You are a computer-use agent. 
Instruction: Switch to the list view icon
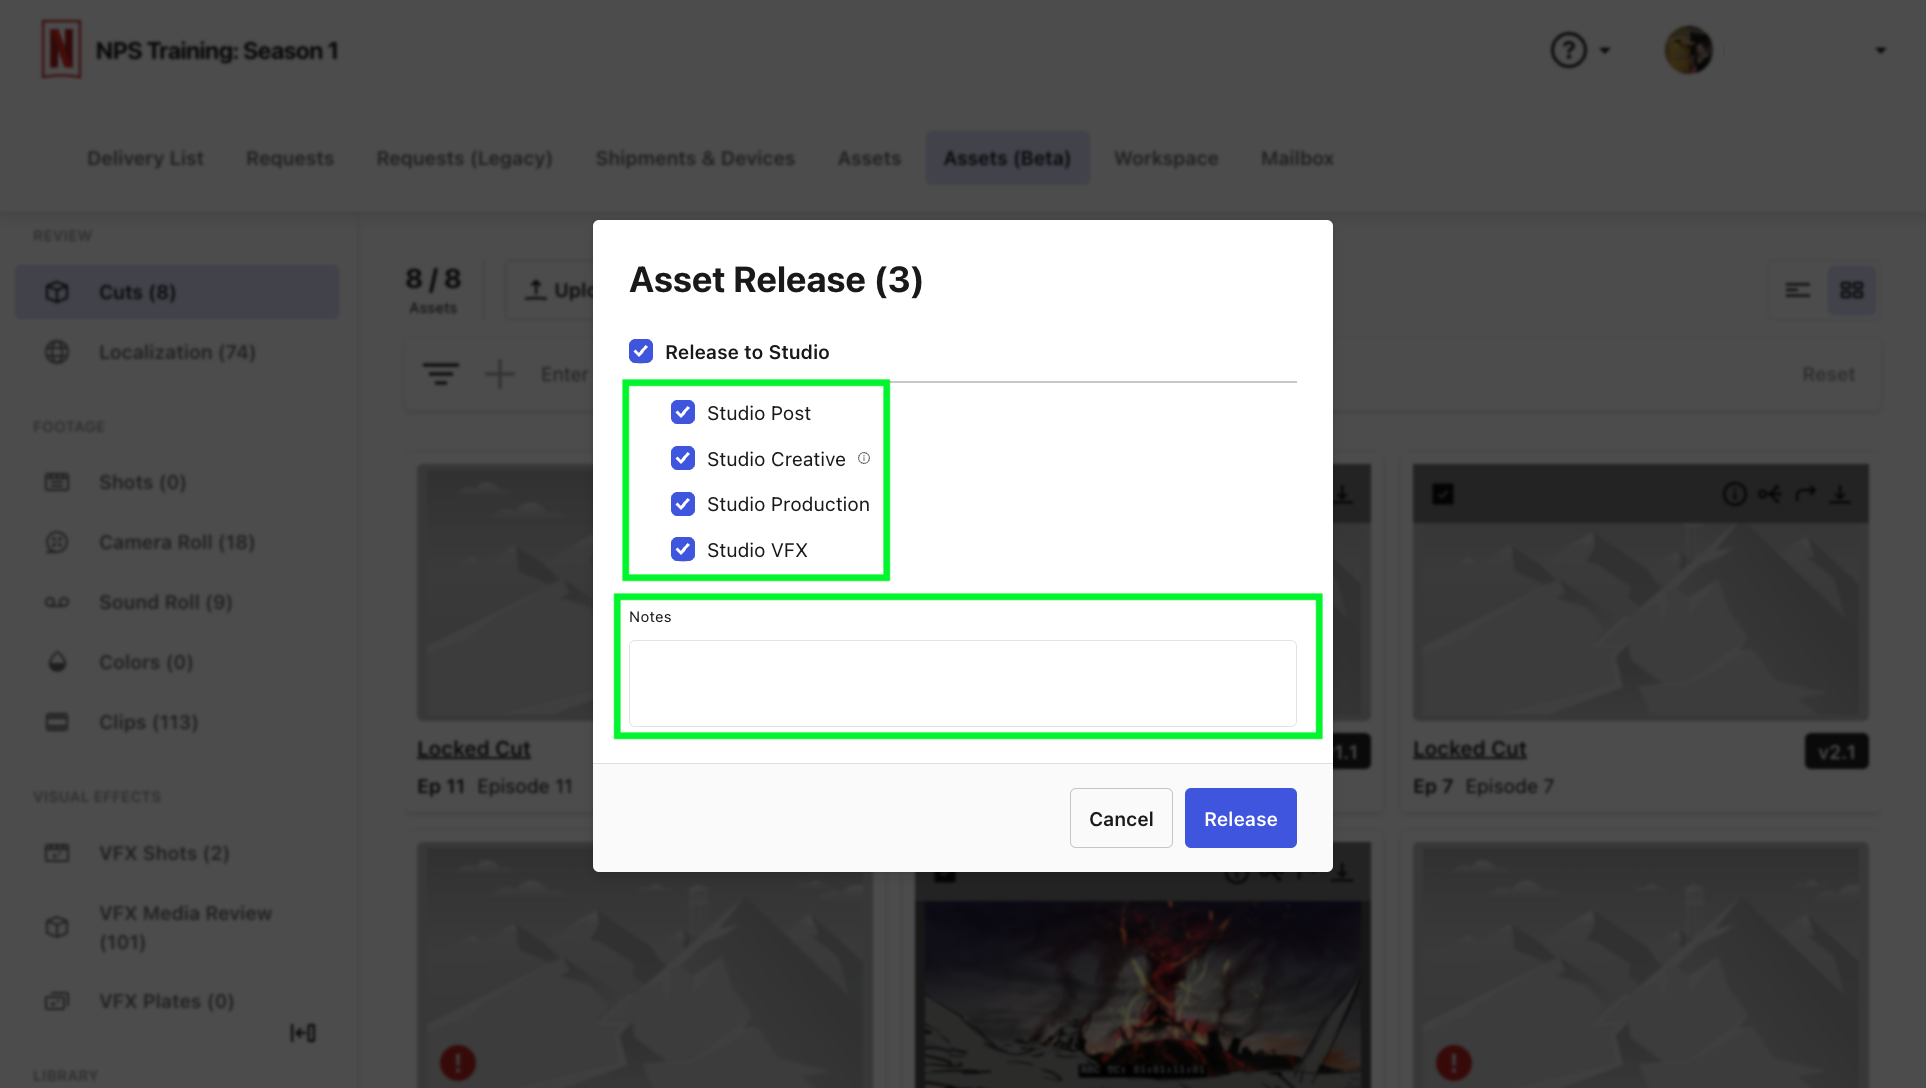pyautogui.click(x=1798, y=290)
